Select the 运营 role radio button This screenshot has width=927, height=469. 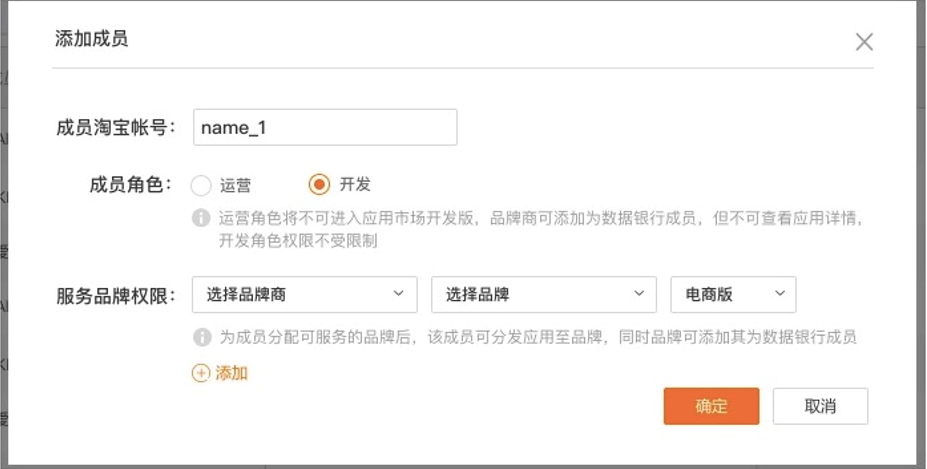(x=201, y=185)
